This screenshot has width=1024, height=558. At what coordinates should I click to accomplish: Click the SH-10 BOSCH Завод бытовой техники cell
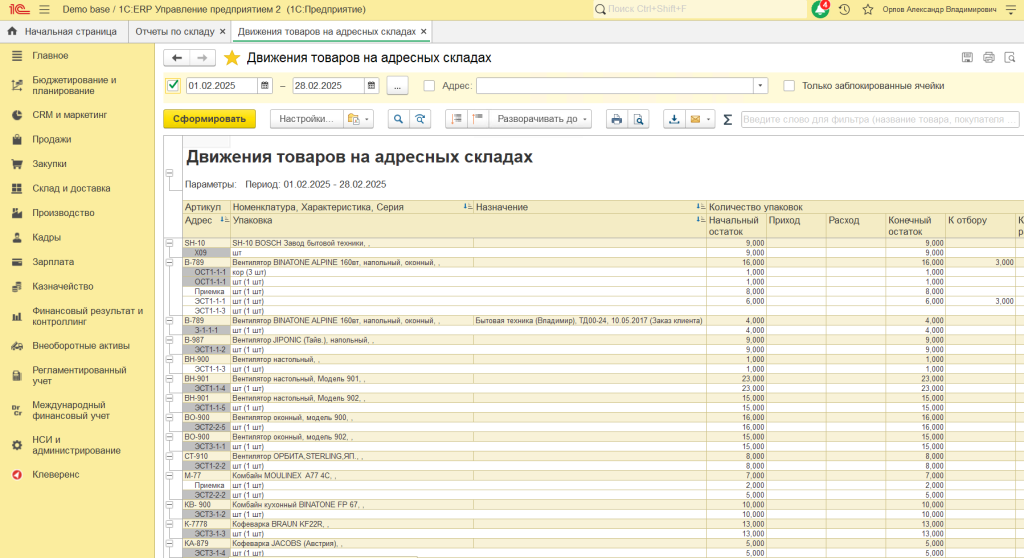352,243
